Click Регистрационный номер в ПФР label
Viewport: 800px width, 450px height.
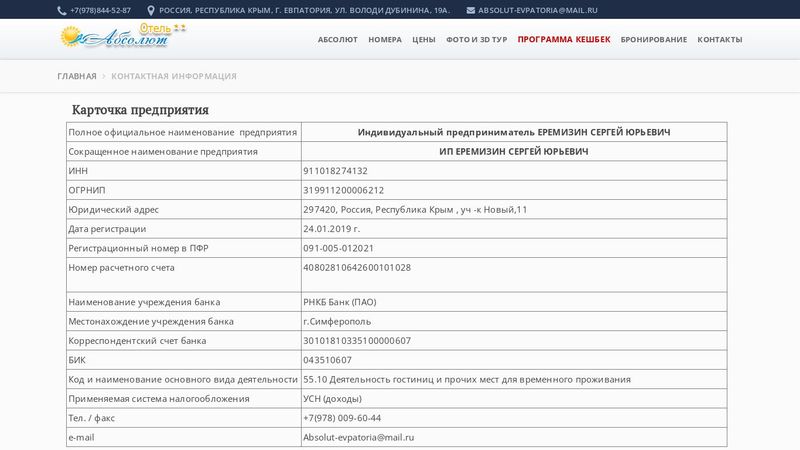pyautogui.click(x=138, y=248)
